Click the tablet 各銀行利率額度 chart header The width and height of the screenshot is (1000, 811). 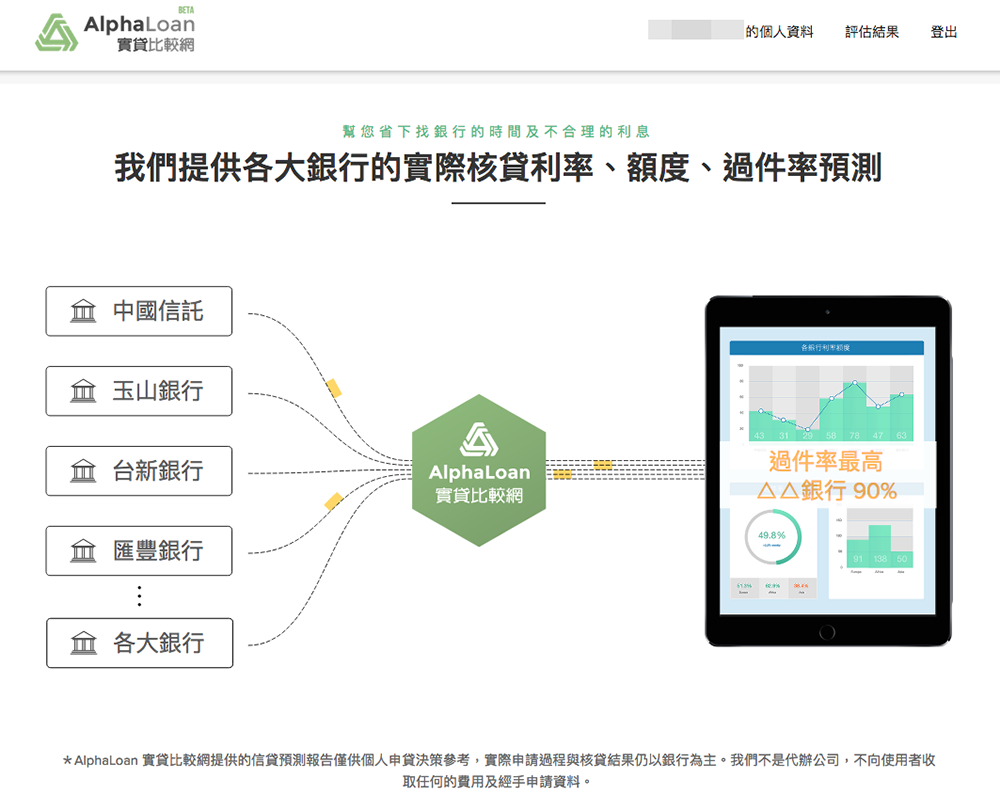point(827,347)
